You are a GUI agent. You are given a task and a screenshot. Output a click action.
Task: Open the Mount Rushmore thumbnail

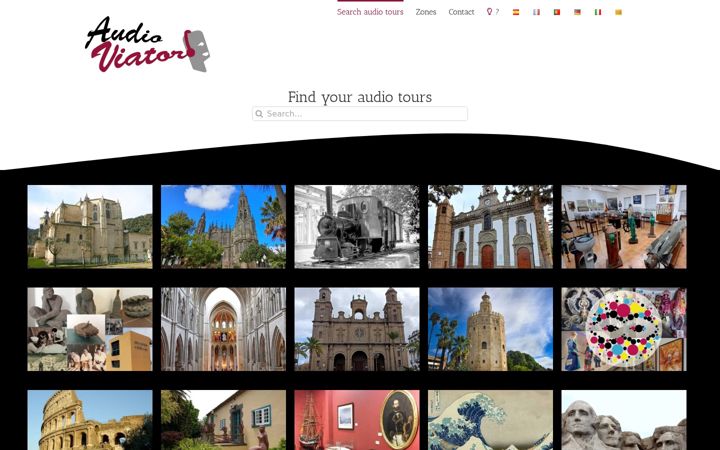click(624, 420)
